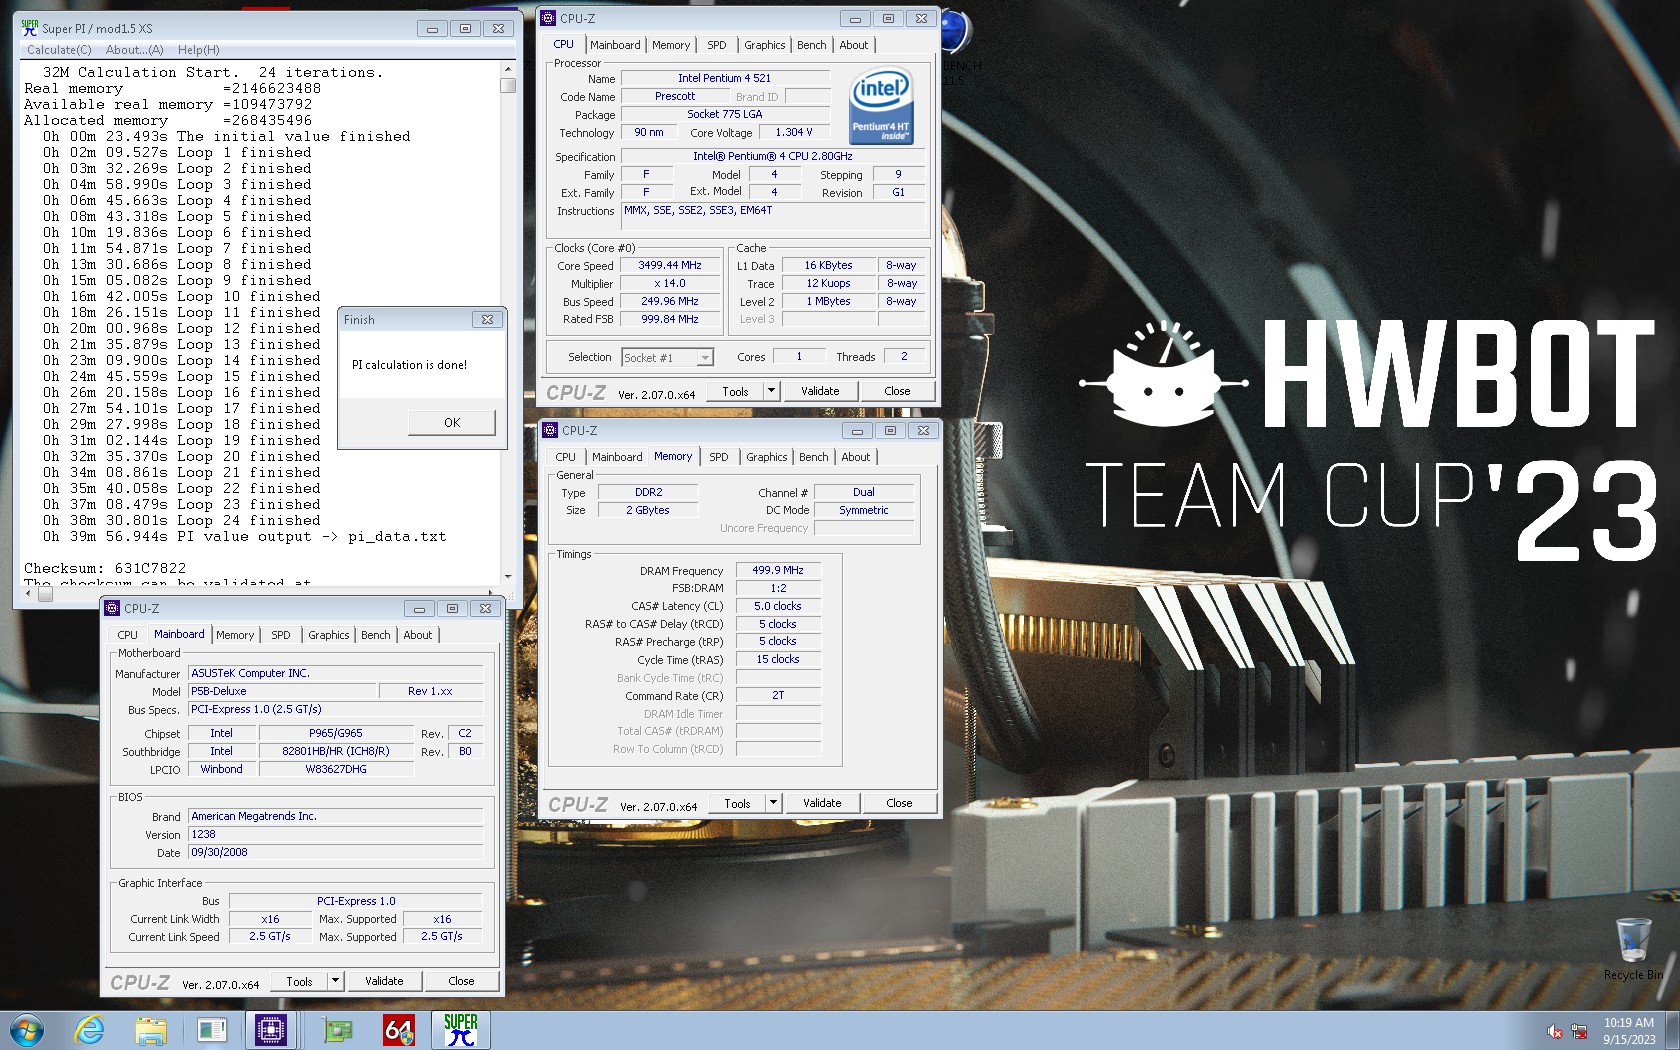Open About...(A) menu in Super PI
The width and height of the screenshot is (1680, 1050).
(135, 50)
